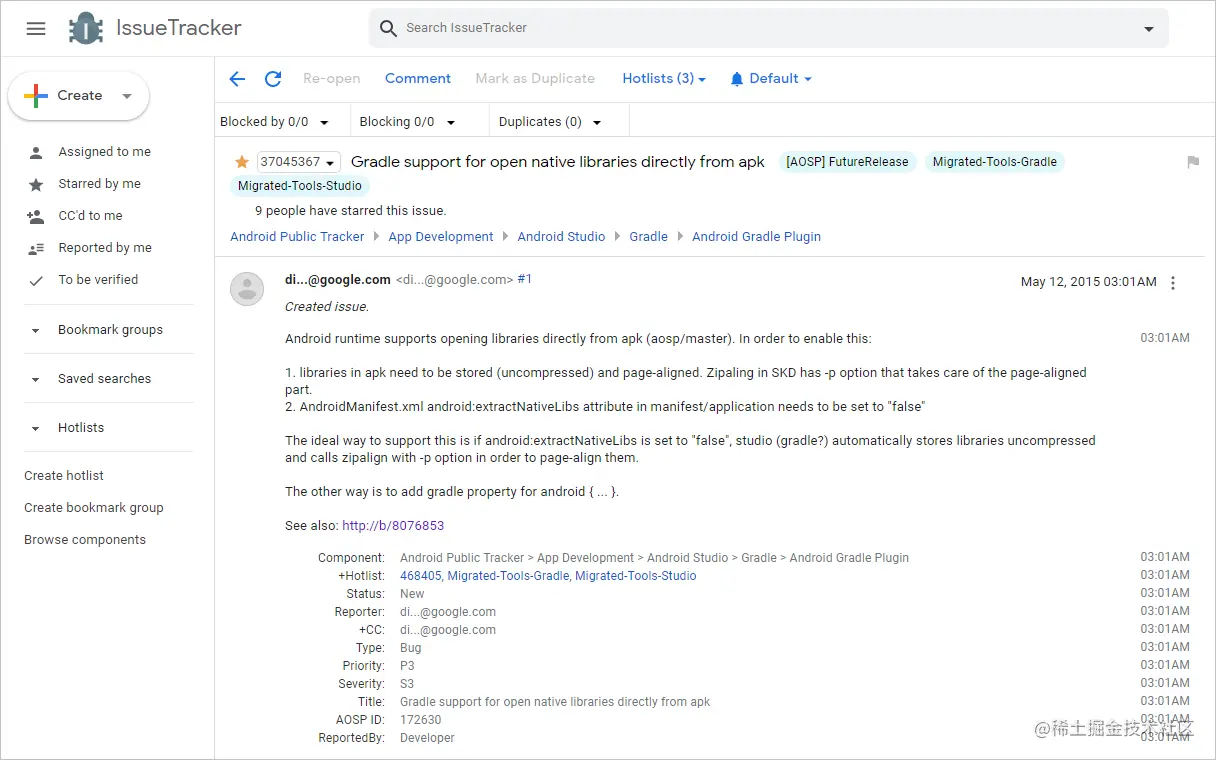This screenshot has width=1216, height=760.
Task: Open the Create dropdown arrow
Action: [127, 96]
